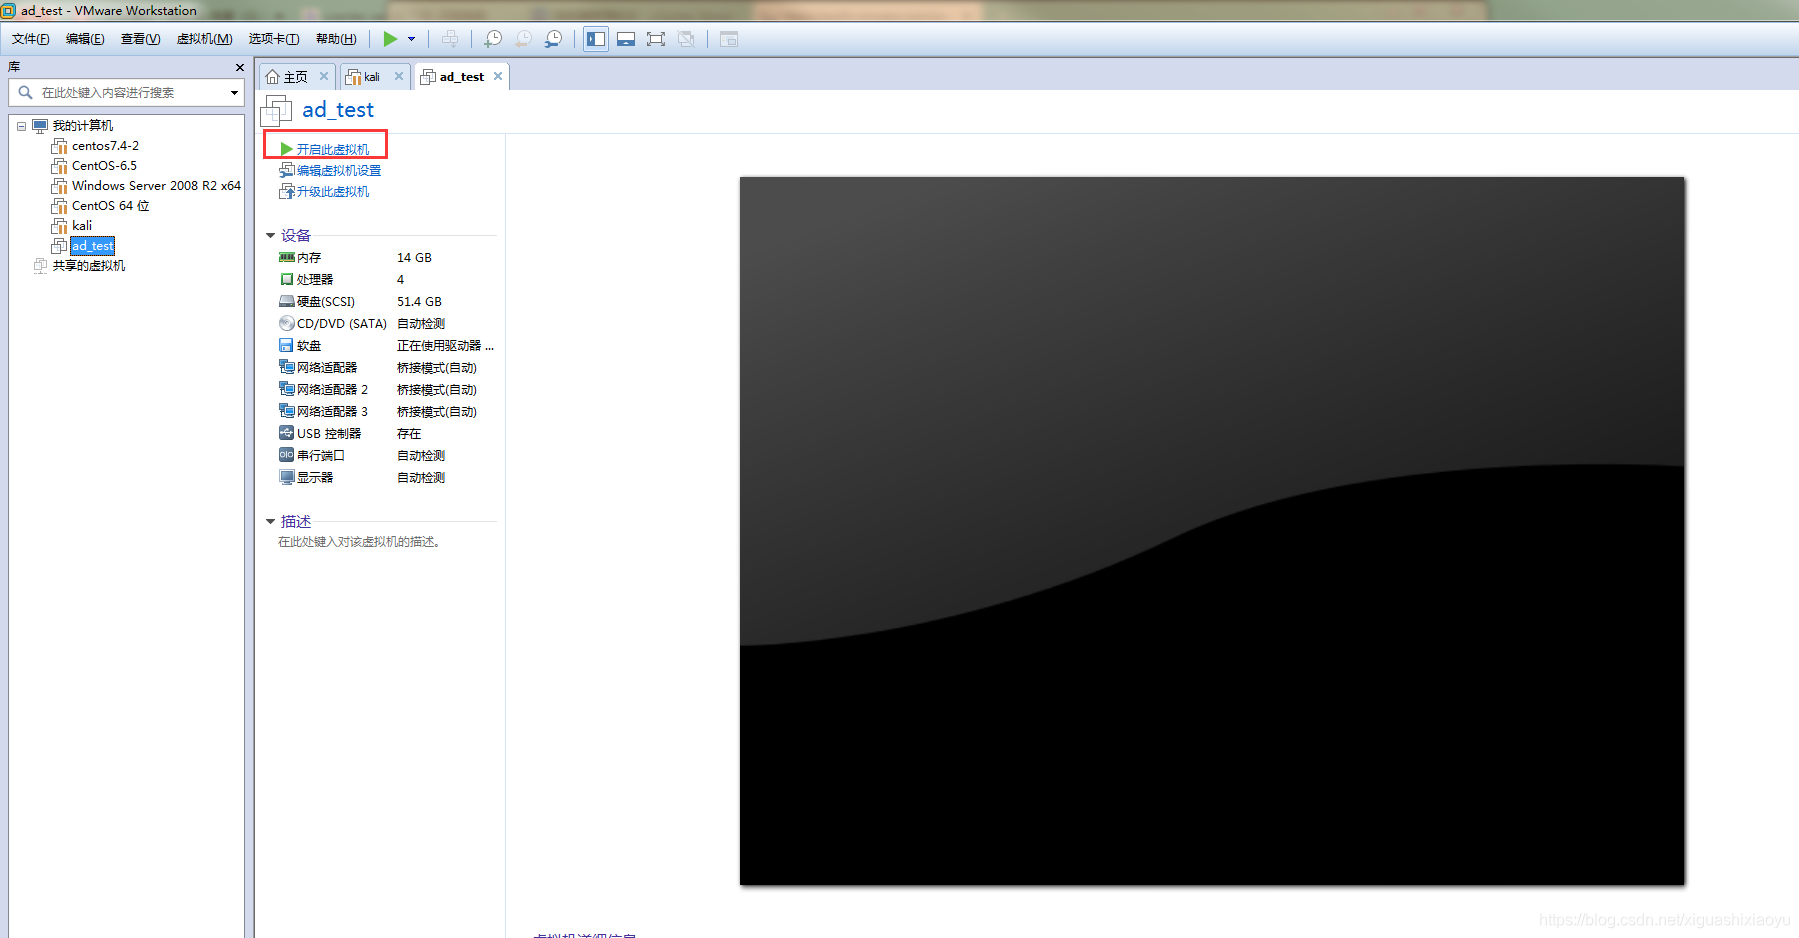This screenshot has height=938, width=1799.
Task: Click the USB 控制器 device icon
Action: [287, 434]
